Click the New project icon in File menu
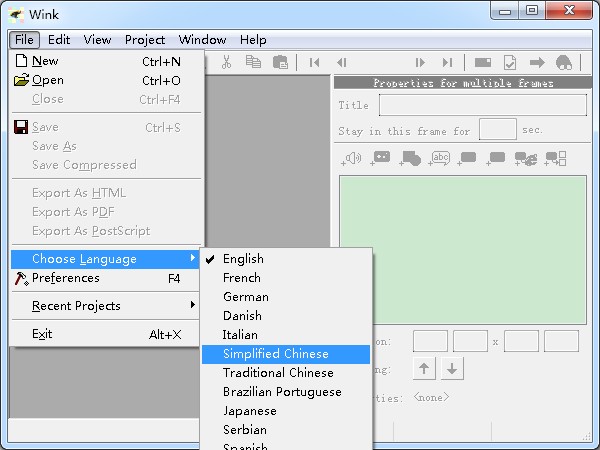Viewport: 600px width, 450px height. click(21, 61)
